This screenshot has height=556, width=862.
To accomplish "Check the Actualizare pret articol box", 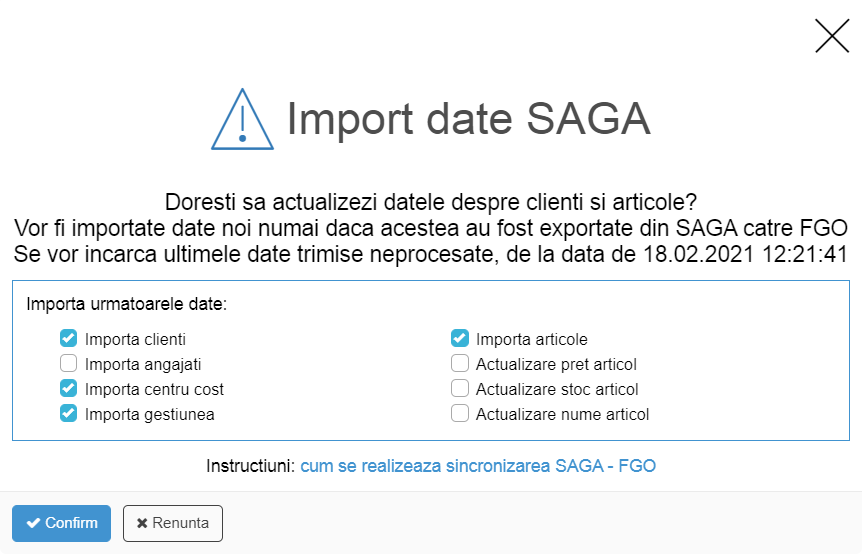I will (460, 364).
